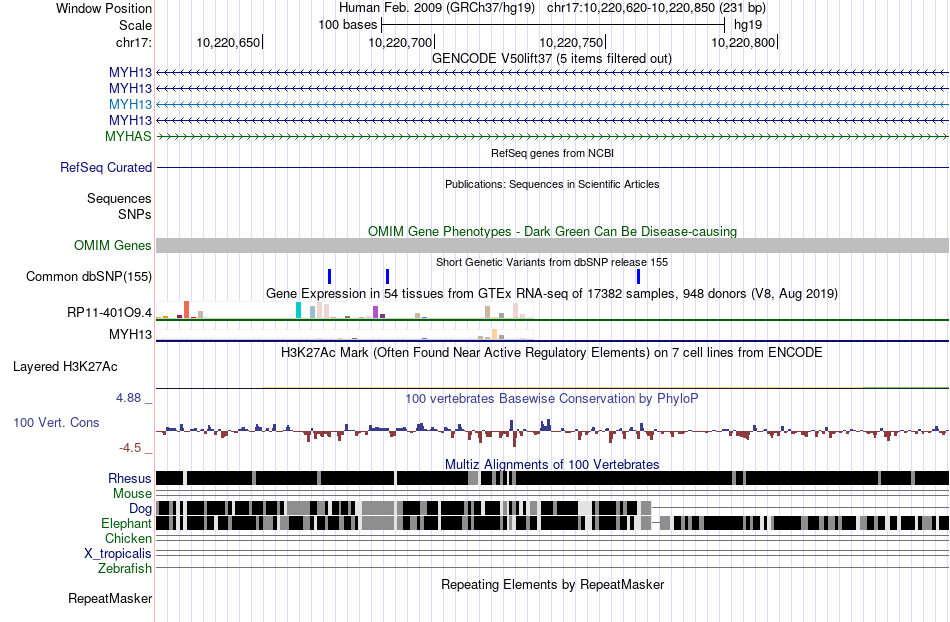Click the Rhesus alignment row label

click(x=130, y=478)
